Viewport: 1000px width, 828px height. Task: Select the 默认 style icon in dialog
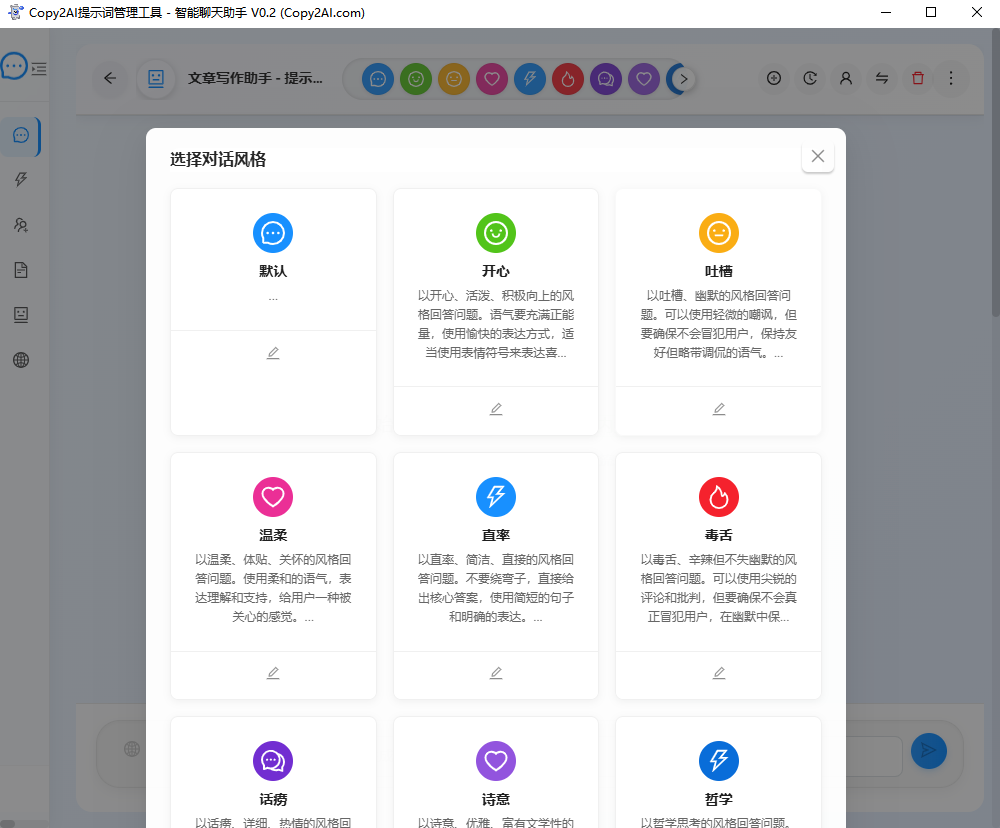[x=273, y=233]
